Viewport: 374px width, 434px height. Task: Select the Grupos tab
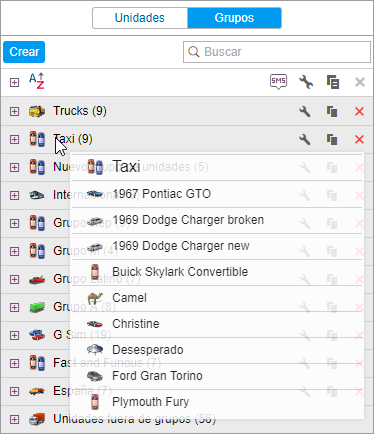click(x=234, y=18)
